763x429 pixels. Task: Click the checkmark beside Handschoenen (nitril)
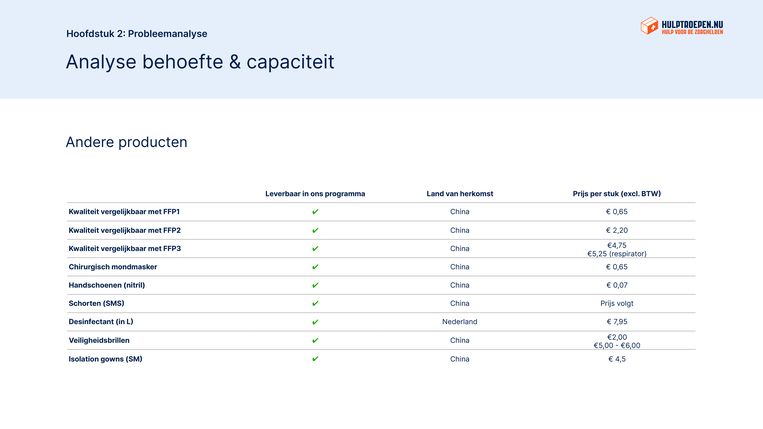pos(315,285)
